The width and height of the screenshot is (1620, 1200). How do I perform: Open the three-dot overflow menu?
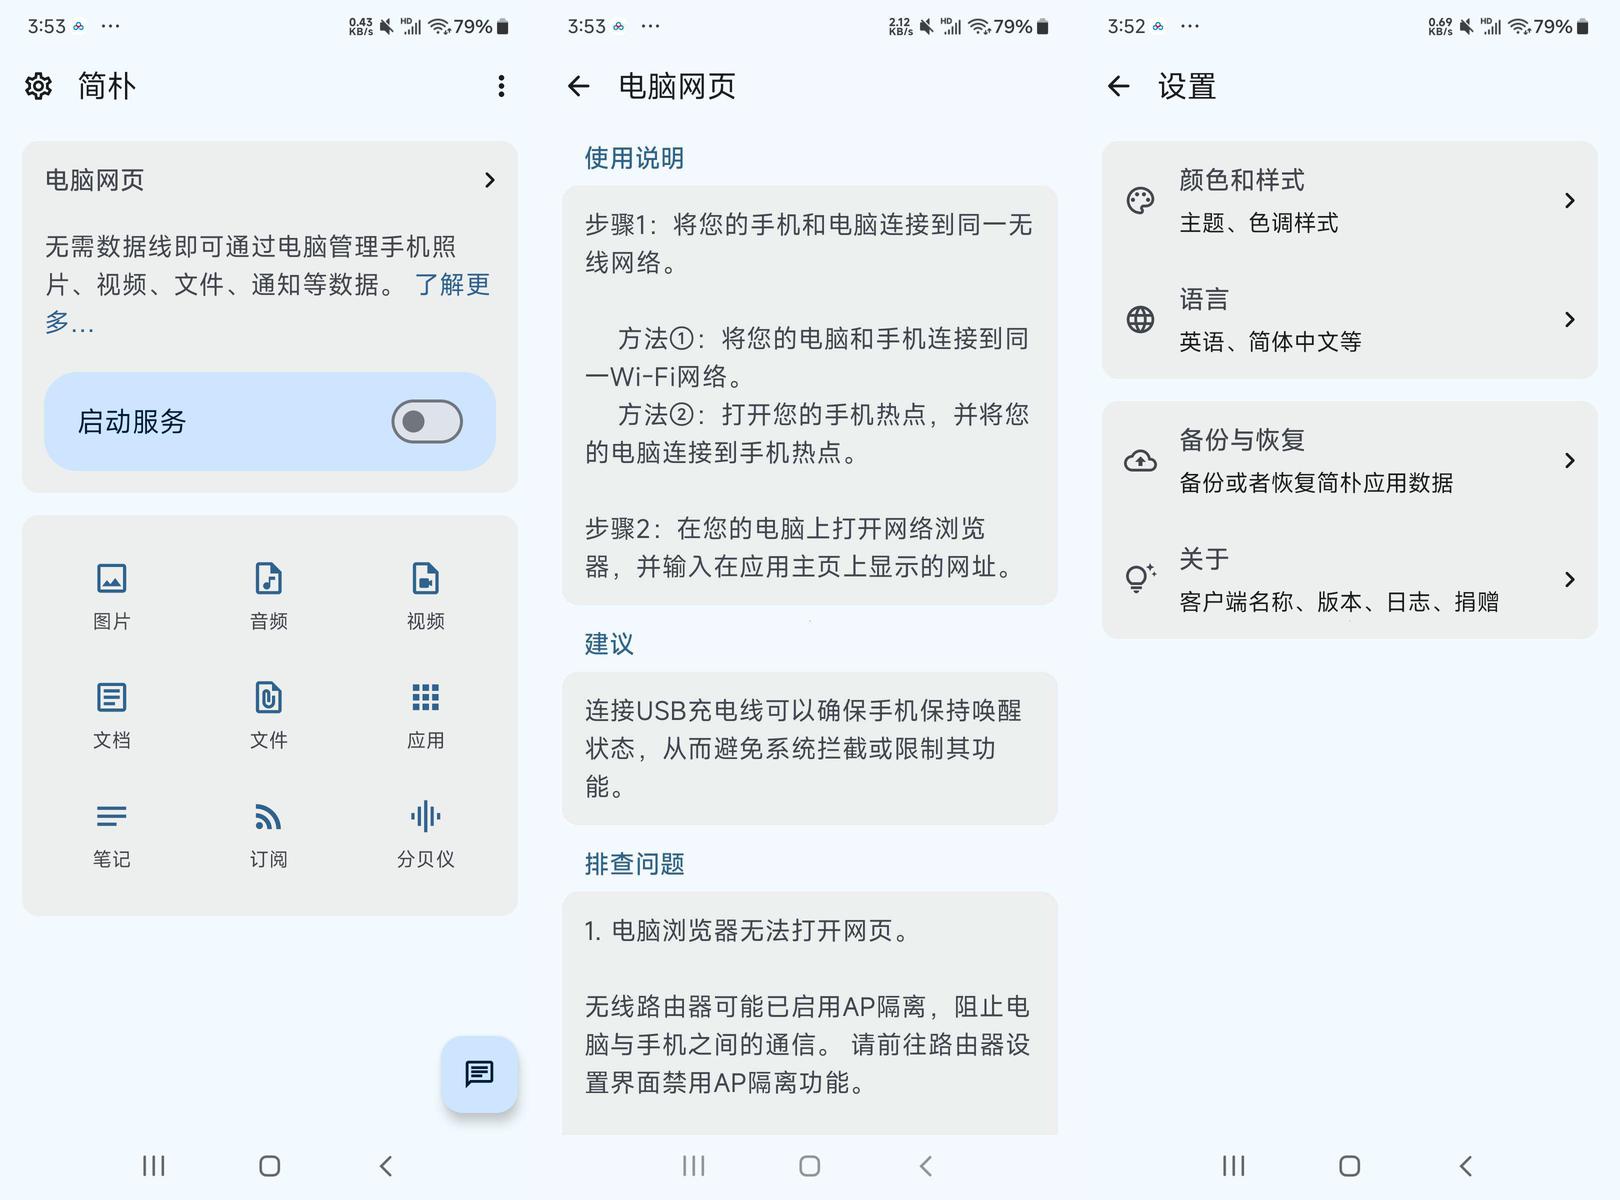[501, 86]
